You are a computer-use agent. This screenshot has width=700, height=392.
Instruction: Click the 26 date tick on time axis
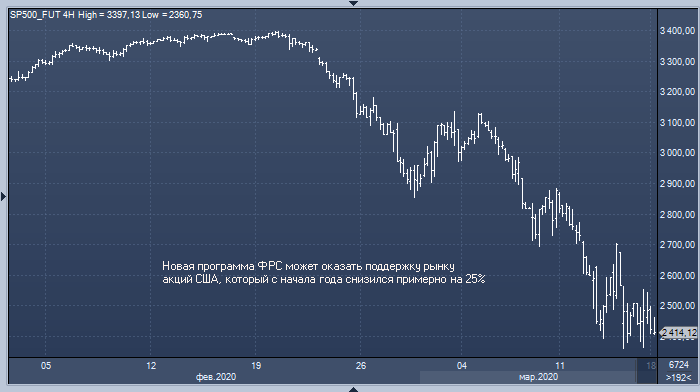tap(361, 366)
